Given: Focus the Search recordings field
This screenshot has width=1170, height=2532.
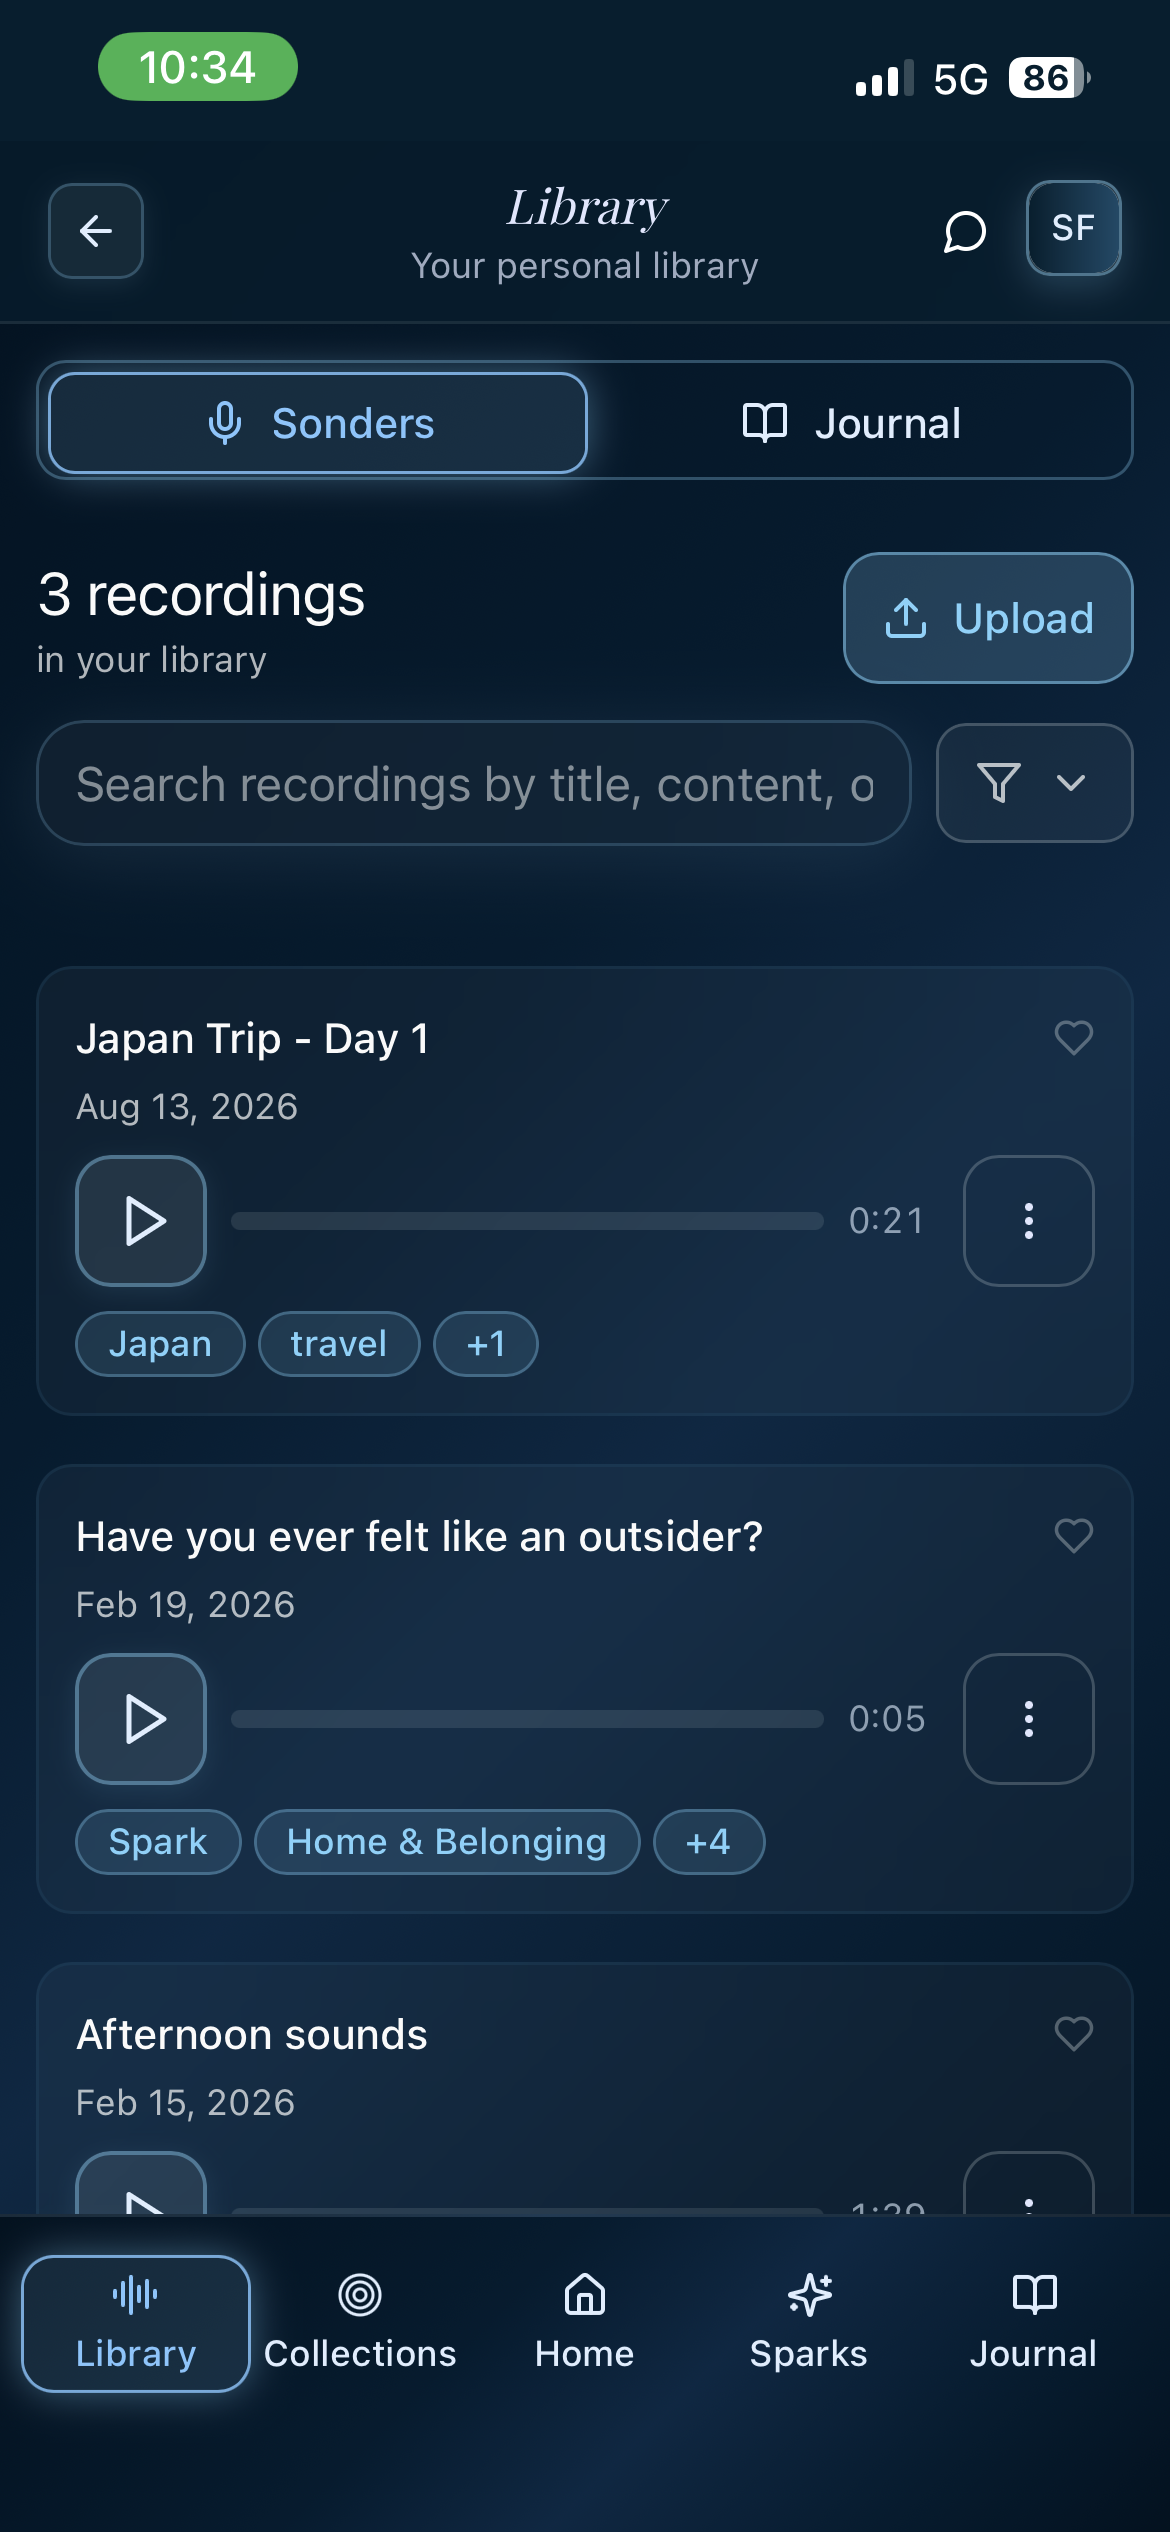Looking at the screenshot, I should 474,783.
